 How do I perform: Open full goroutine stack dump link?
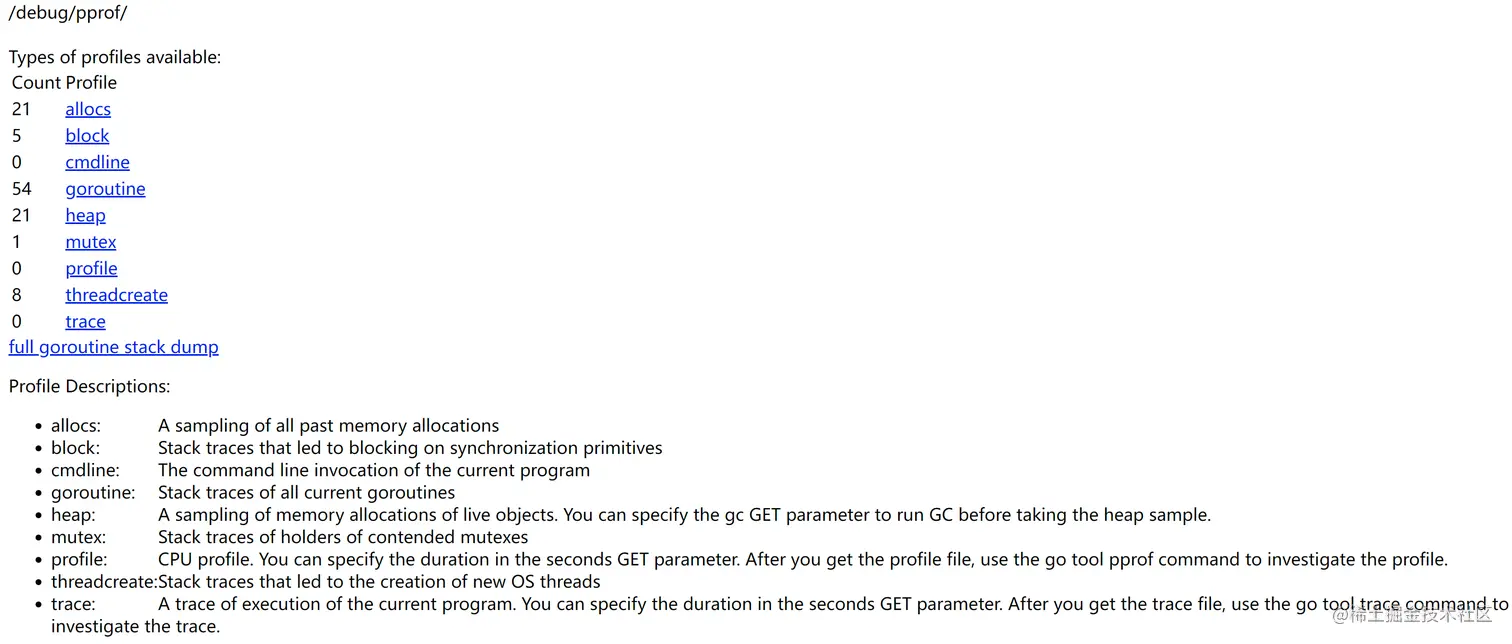pos(113,347)
